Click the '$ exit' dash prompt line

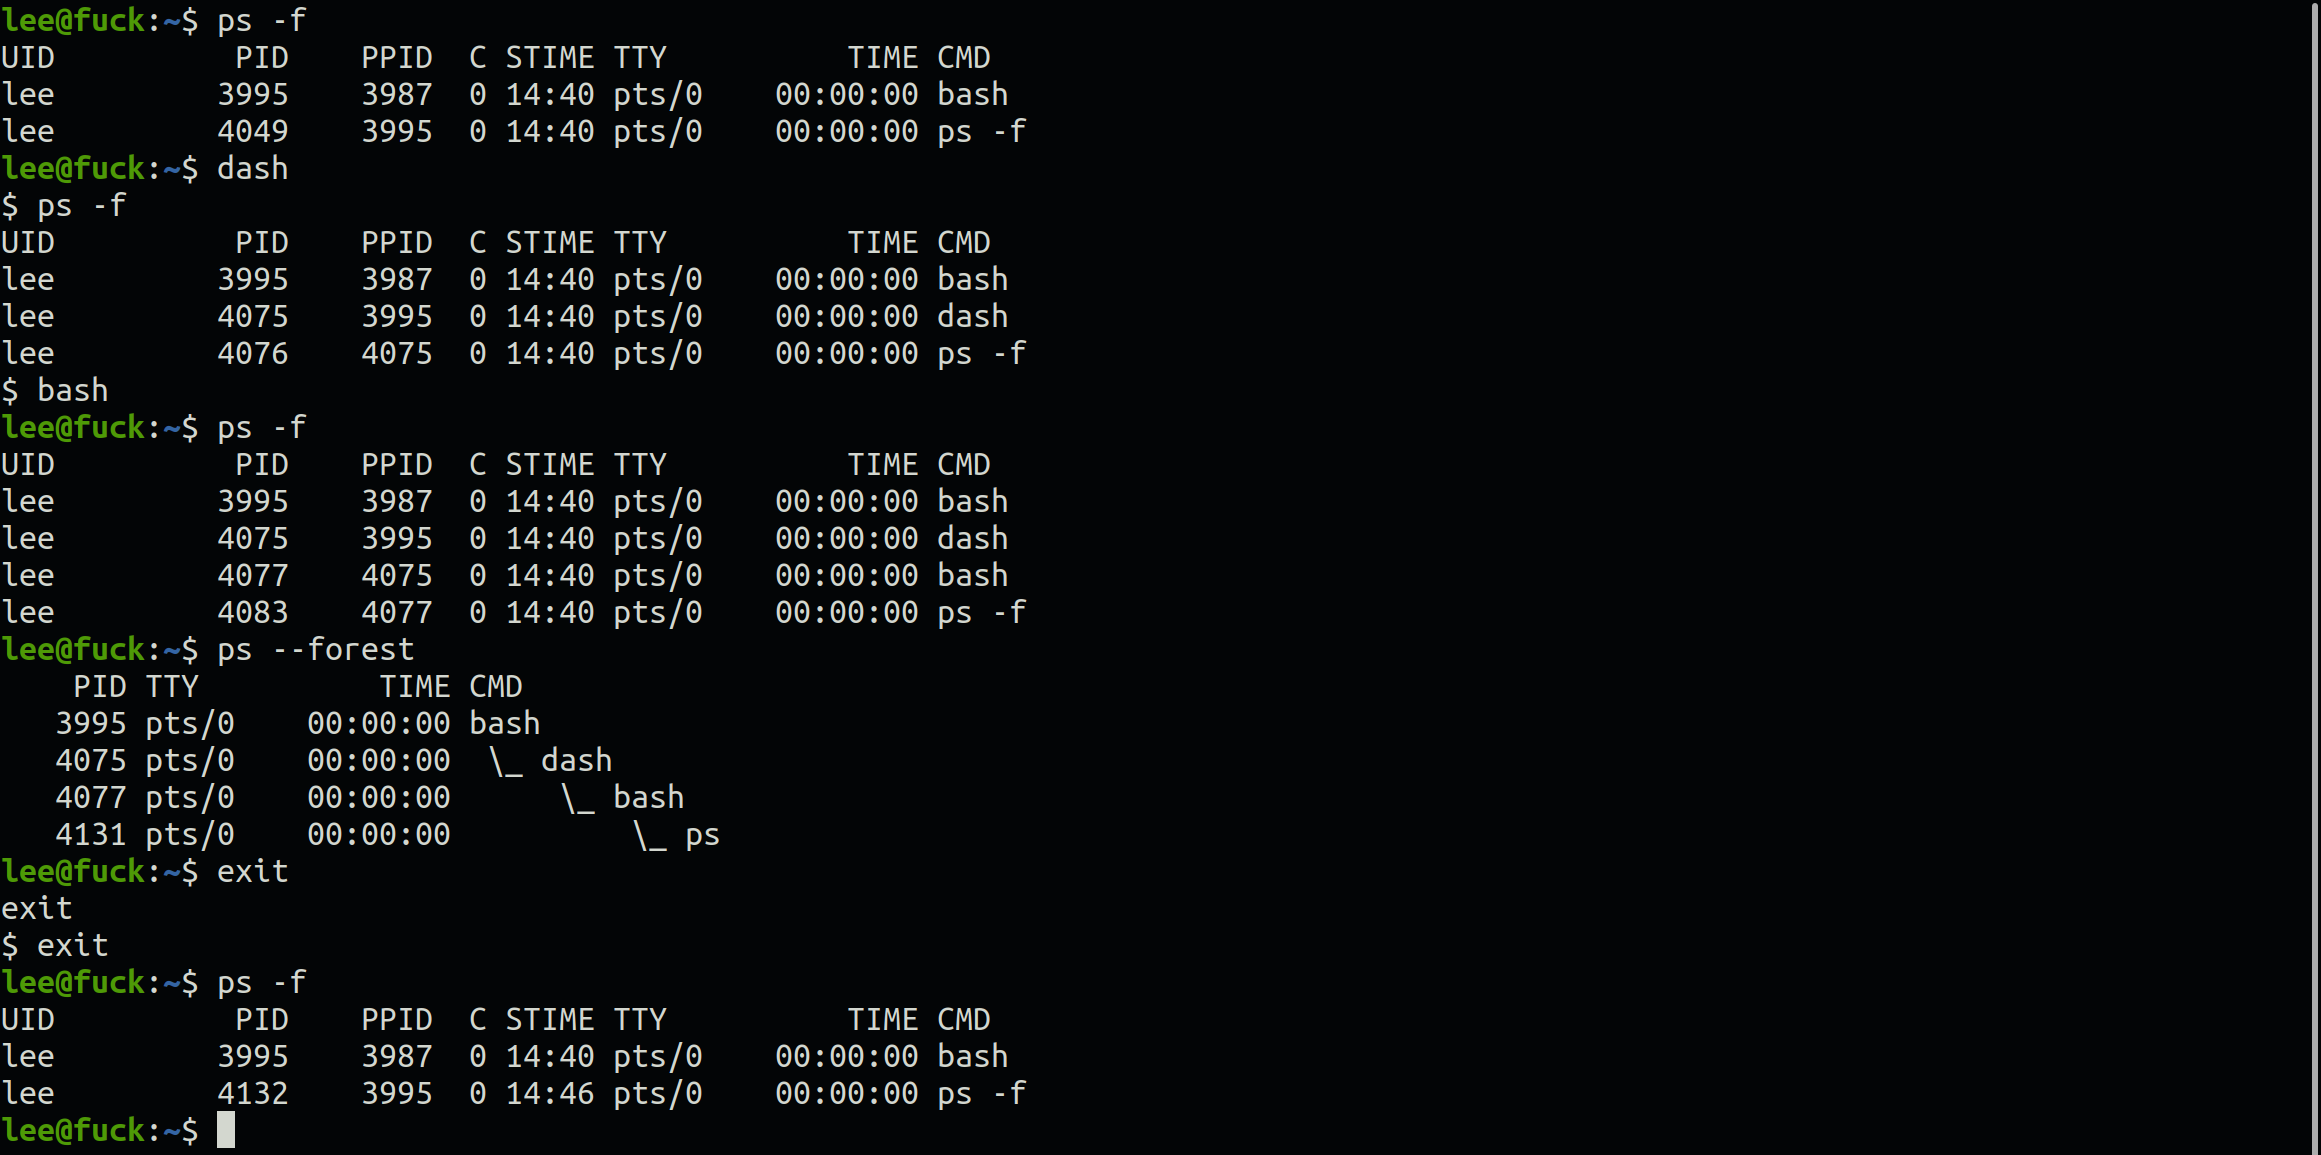55,946
